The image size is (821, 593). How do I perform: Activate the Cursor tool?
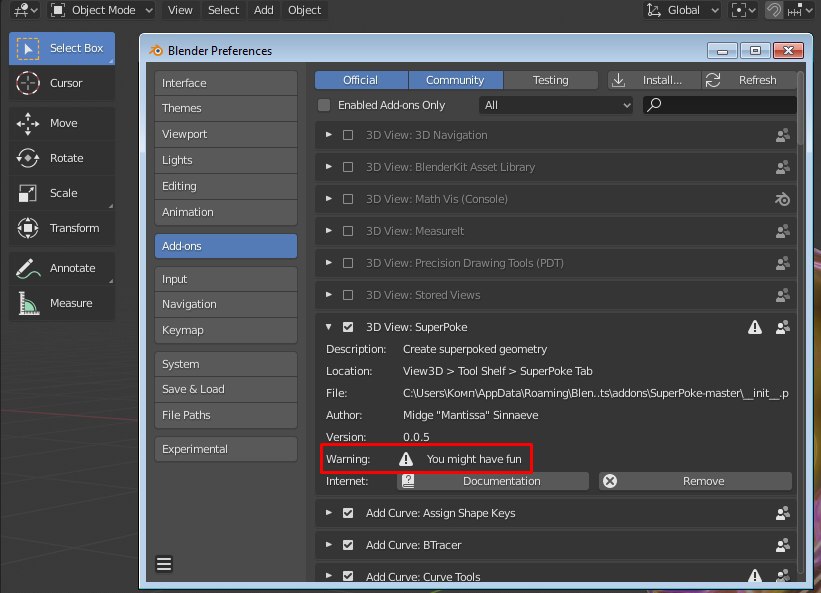pos(62,83)
